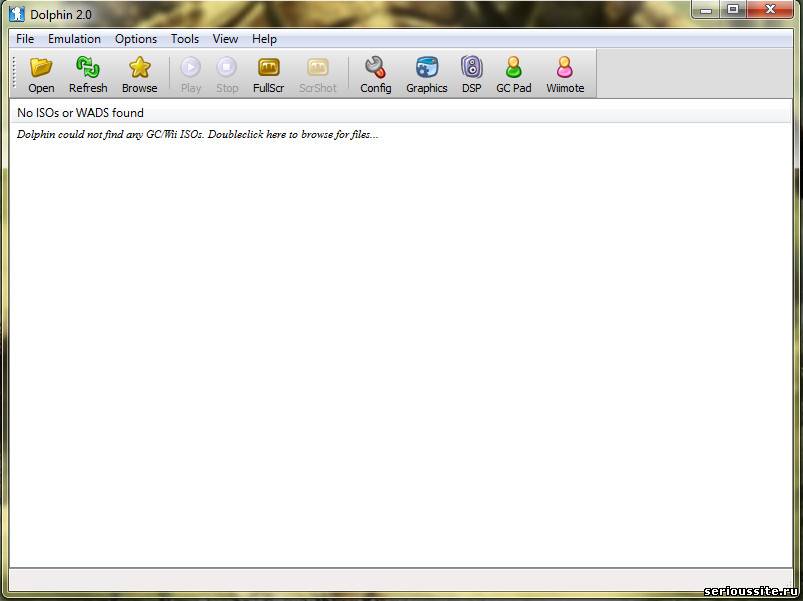Take a screenshot with ScrShot
The image size is (803, 601).
(x=318, y=75)
